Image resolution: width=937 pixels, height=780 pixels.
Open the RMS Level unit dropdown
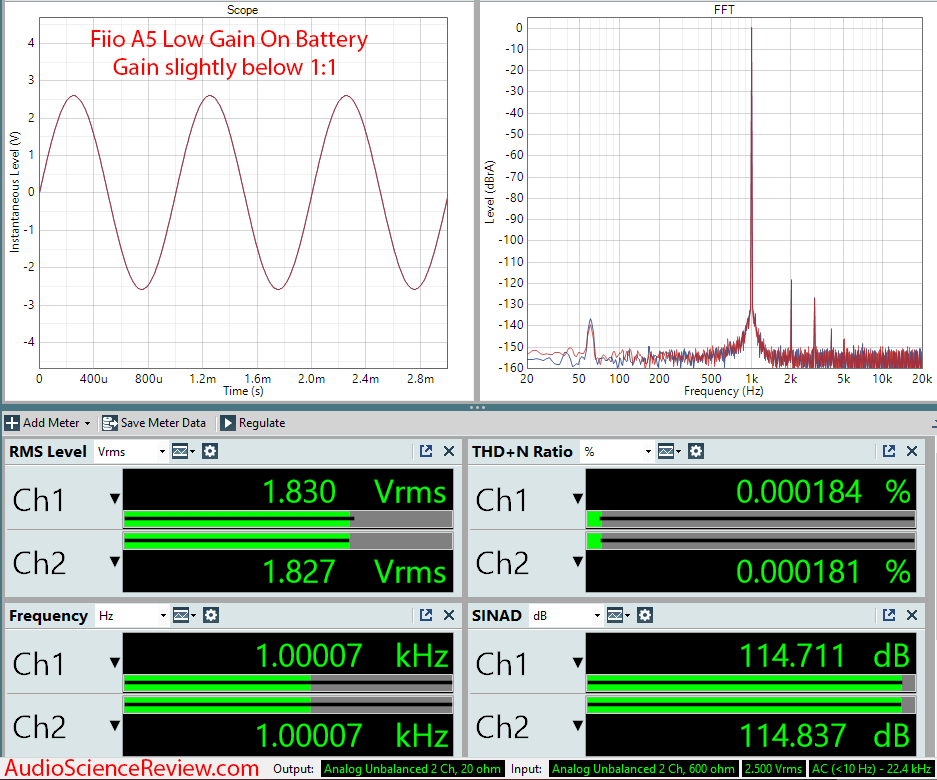pyautogui.click(x=131, y=452)
